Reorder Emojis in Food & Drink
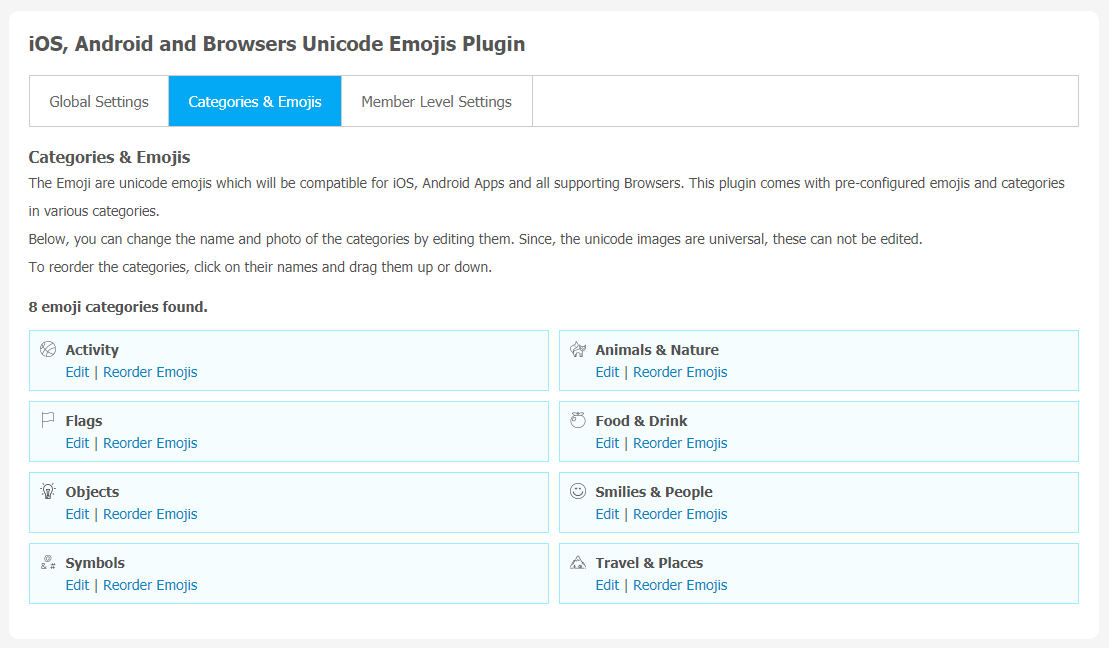 680,443
